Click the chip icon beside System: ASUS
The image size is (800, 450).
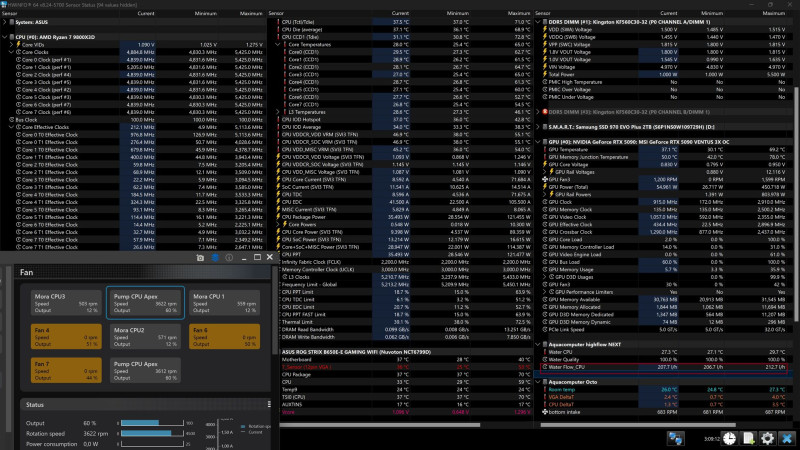click(12, 22)
